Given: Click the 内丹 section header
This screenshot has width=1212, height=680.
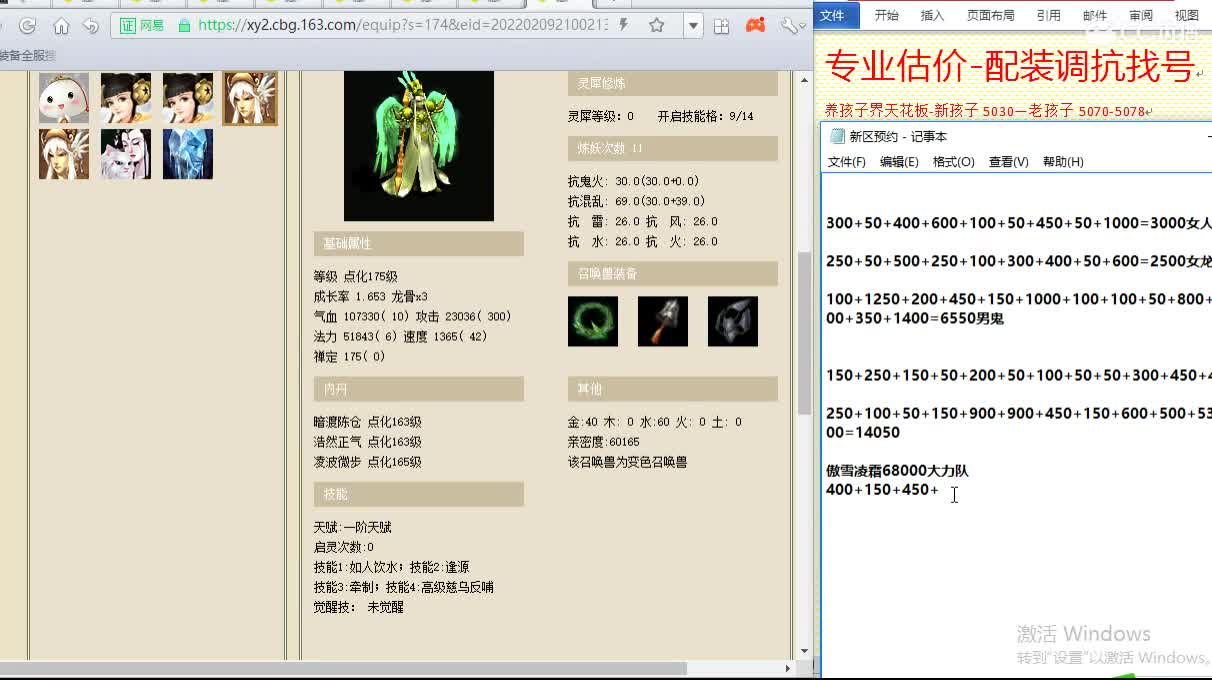Looking at the screenshot, I should [x=419, y=389].
